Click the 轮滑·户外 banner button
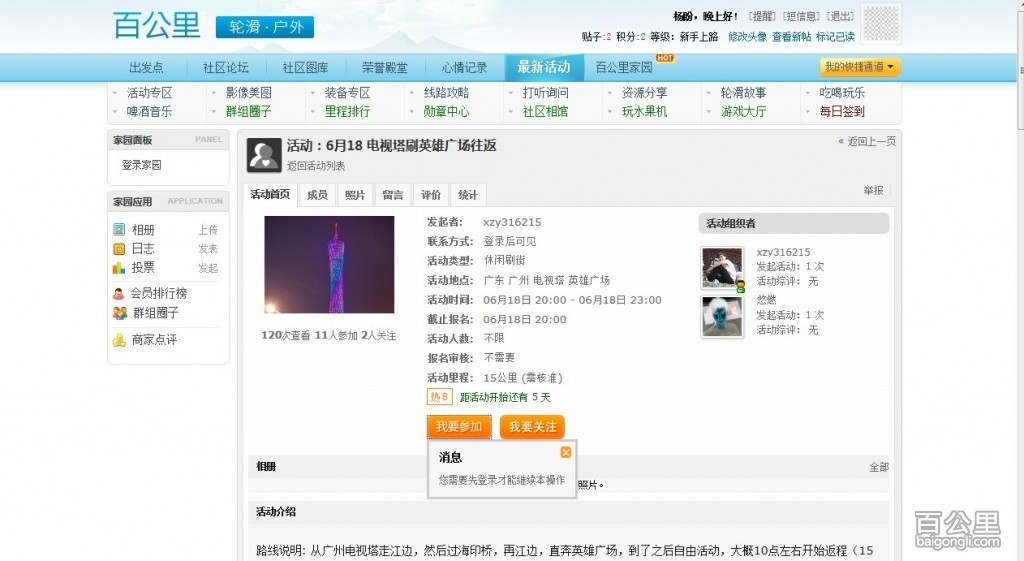This screenshot has width=1024, height=561. pos(265,27)
